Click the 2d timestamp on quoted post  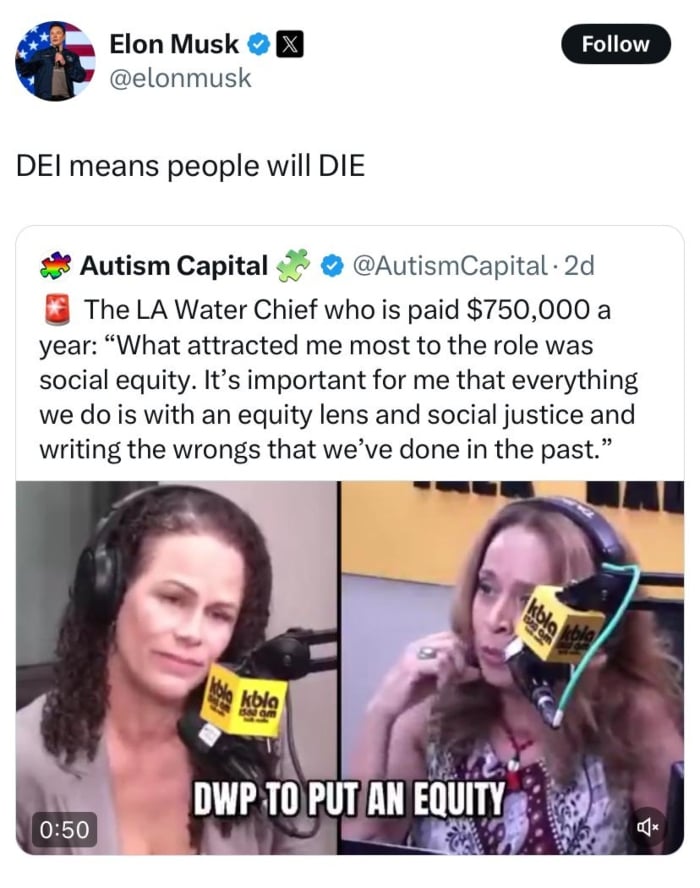(579, 266)
